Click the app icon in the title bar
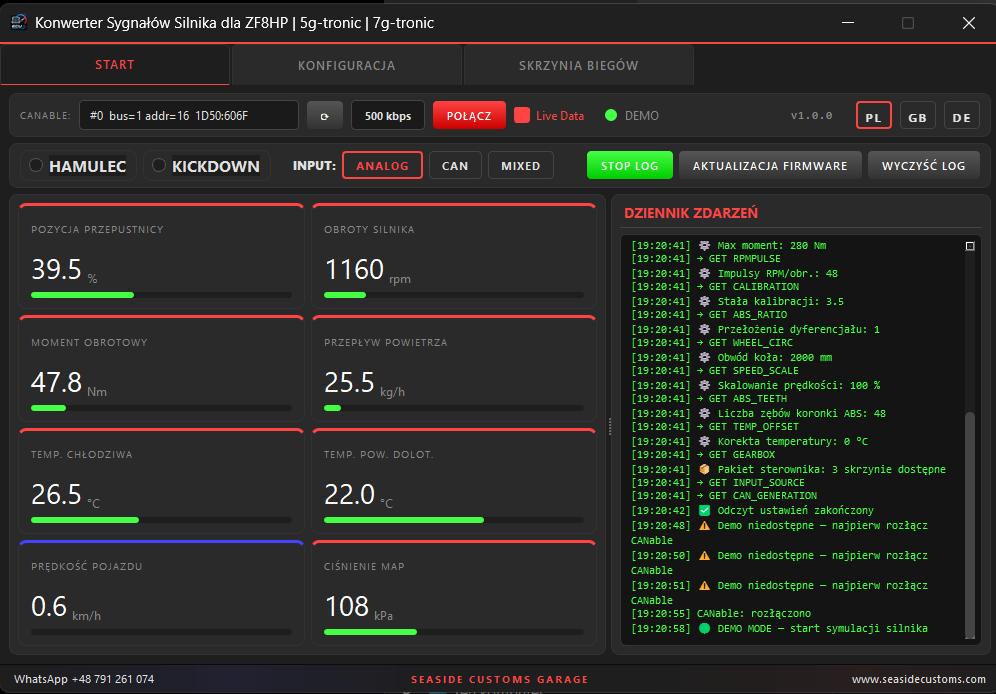This screenshot has width=996, height=694. coord(18,22)
